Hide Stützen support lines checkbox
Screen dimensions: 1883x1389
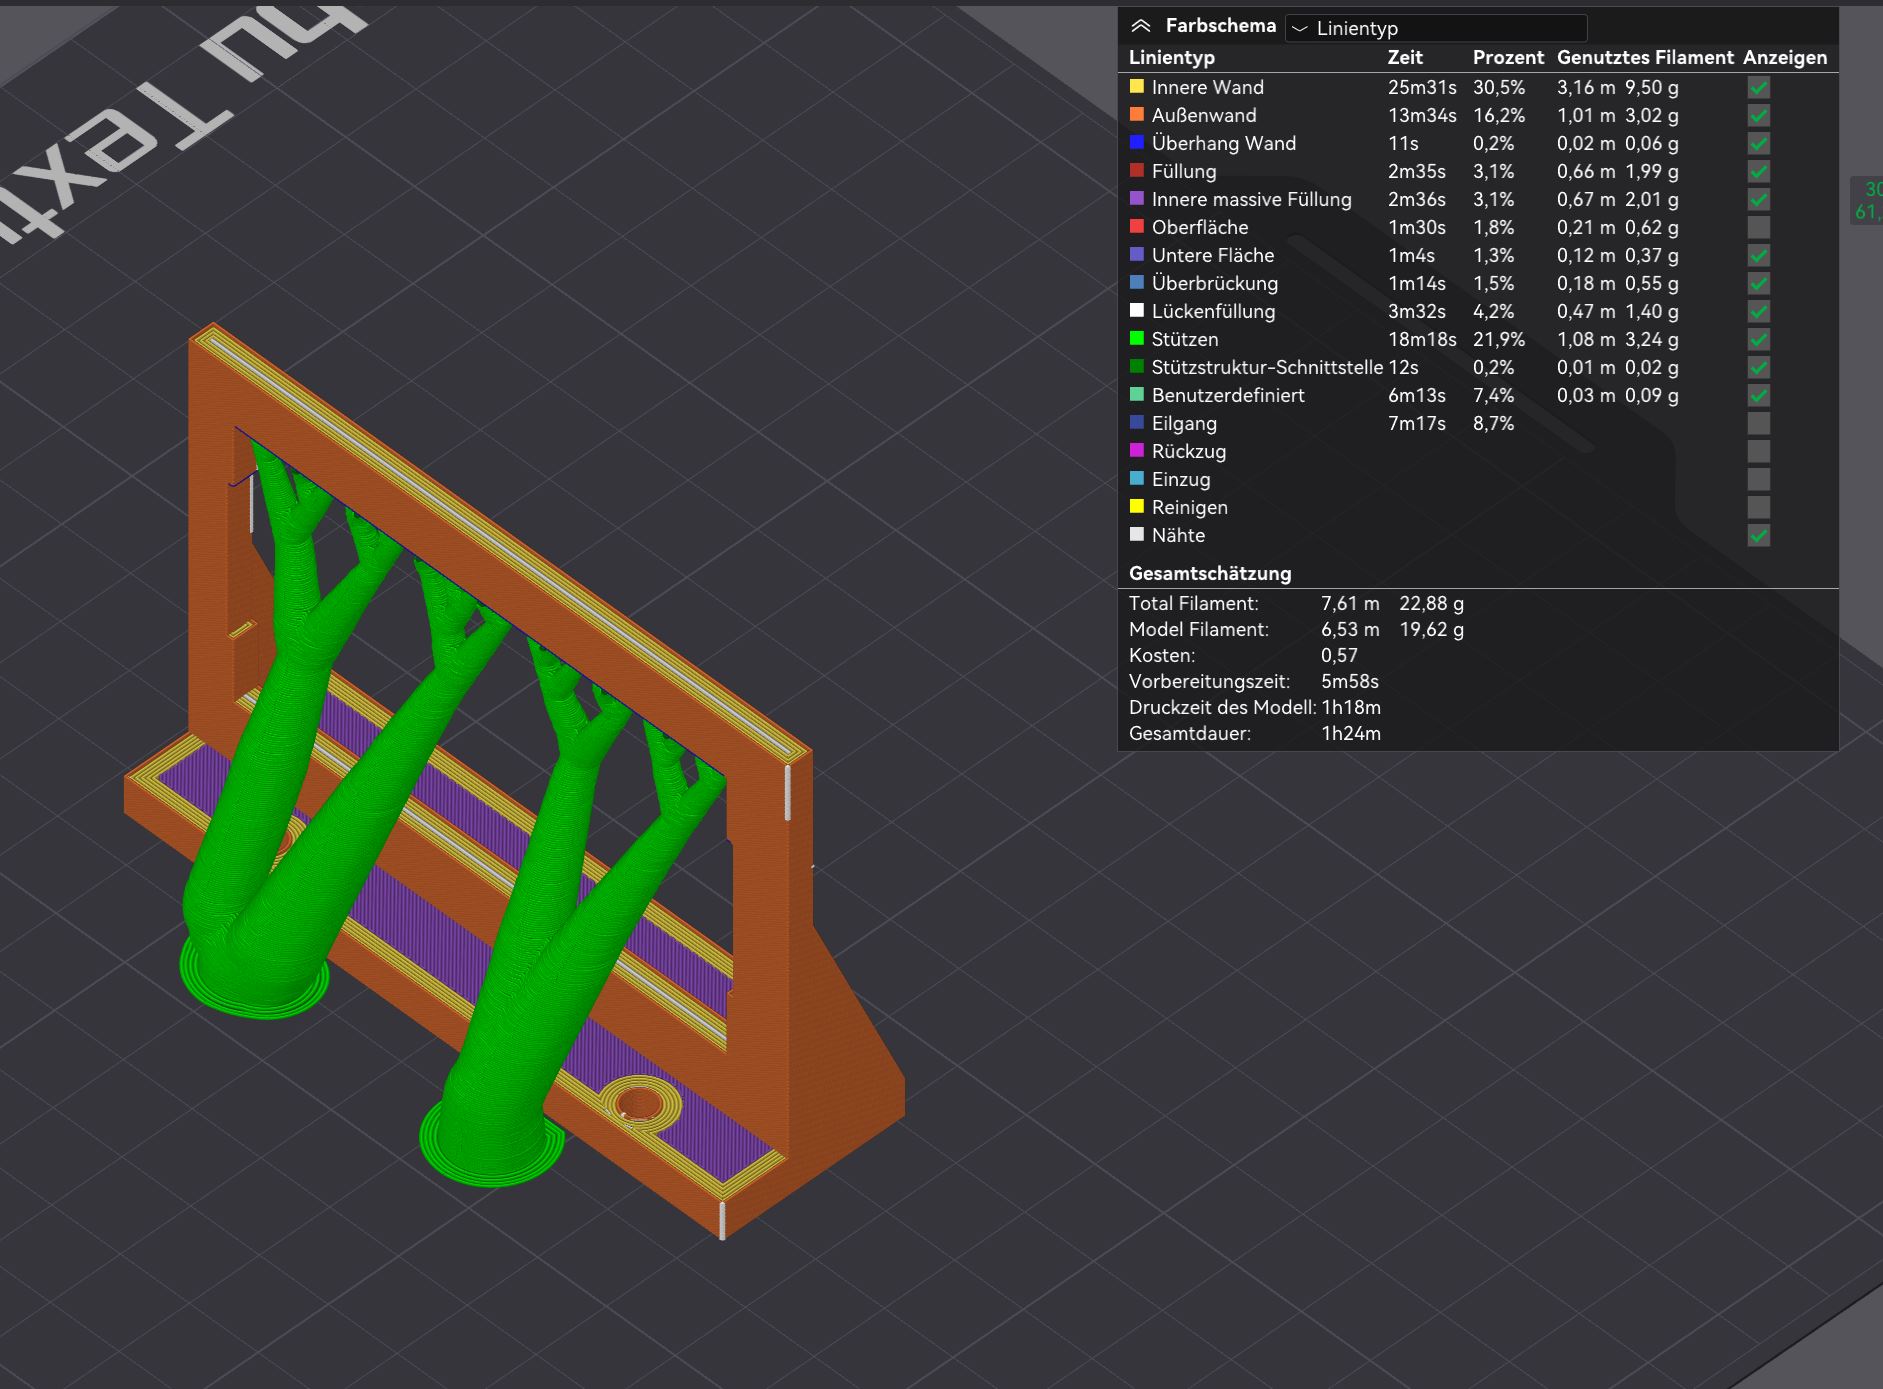point(1759,340)
